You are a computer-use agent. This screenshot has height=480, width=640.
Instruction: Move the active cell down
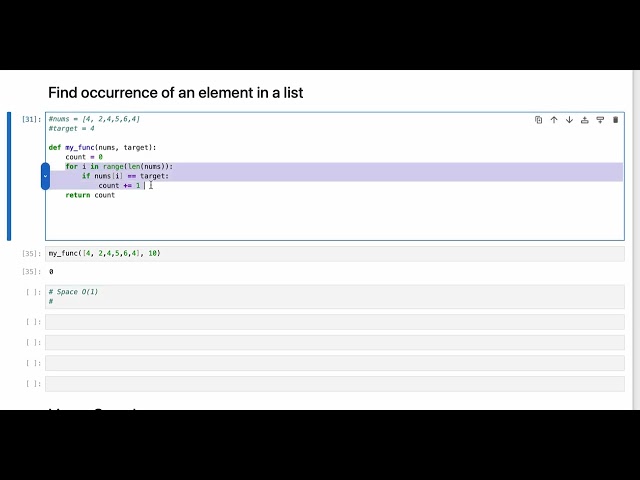(569, 120)
